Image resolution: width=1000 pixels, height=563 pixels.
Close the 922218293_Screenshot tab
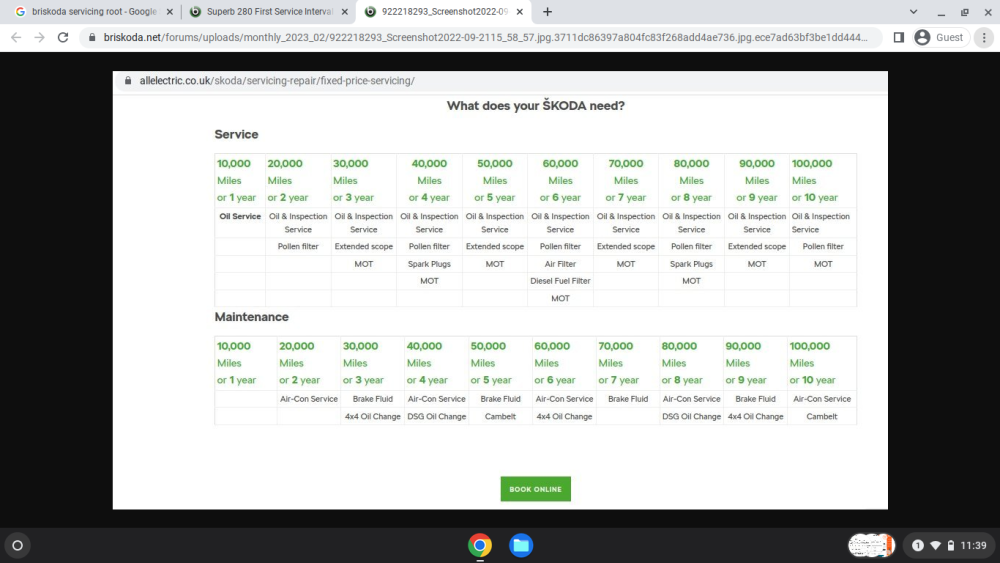point(520,11)
